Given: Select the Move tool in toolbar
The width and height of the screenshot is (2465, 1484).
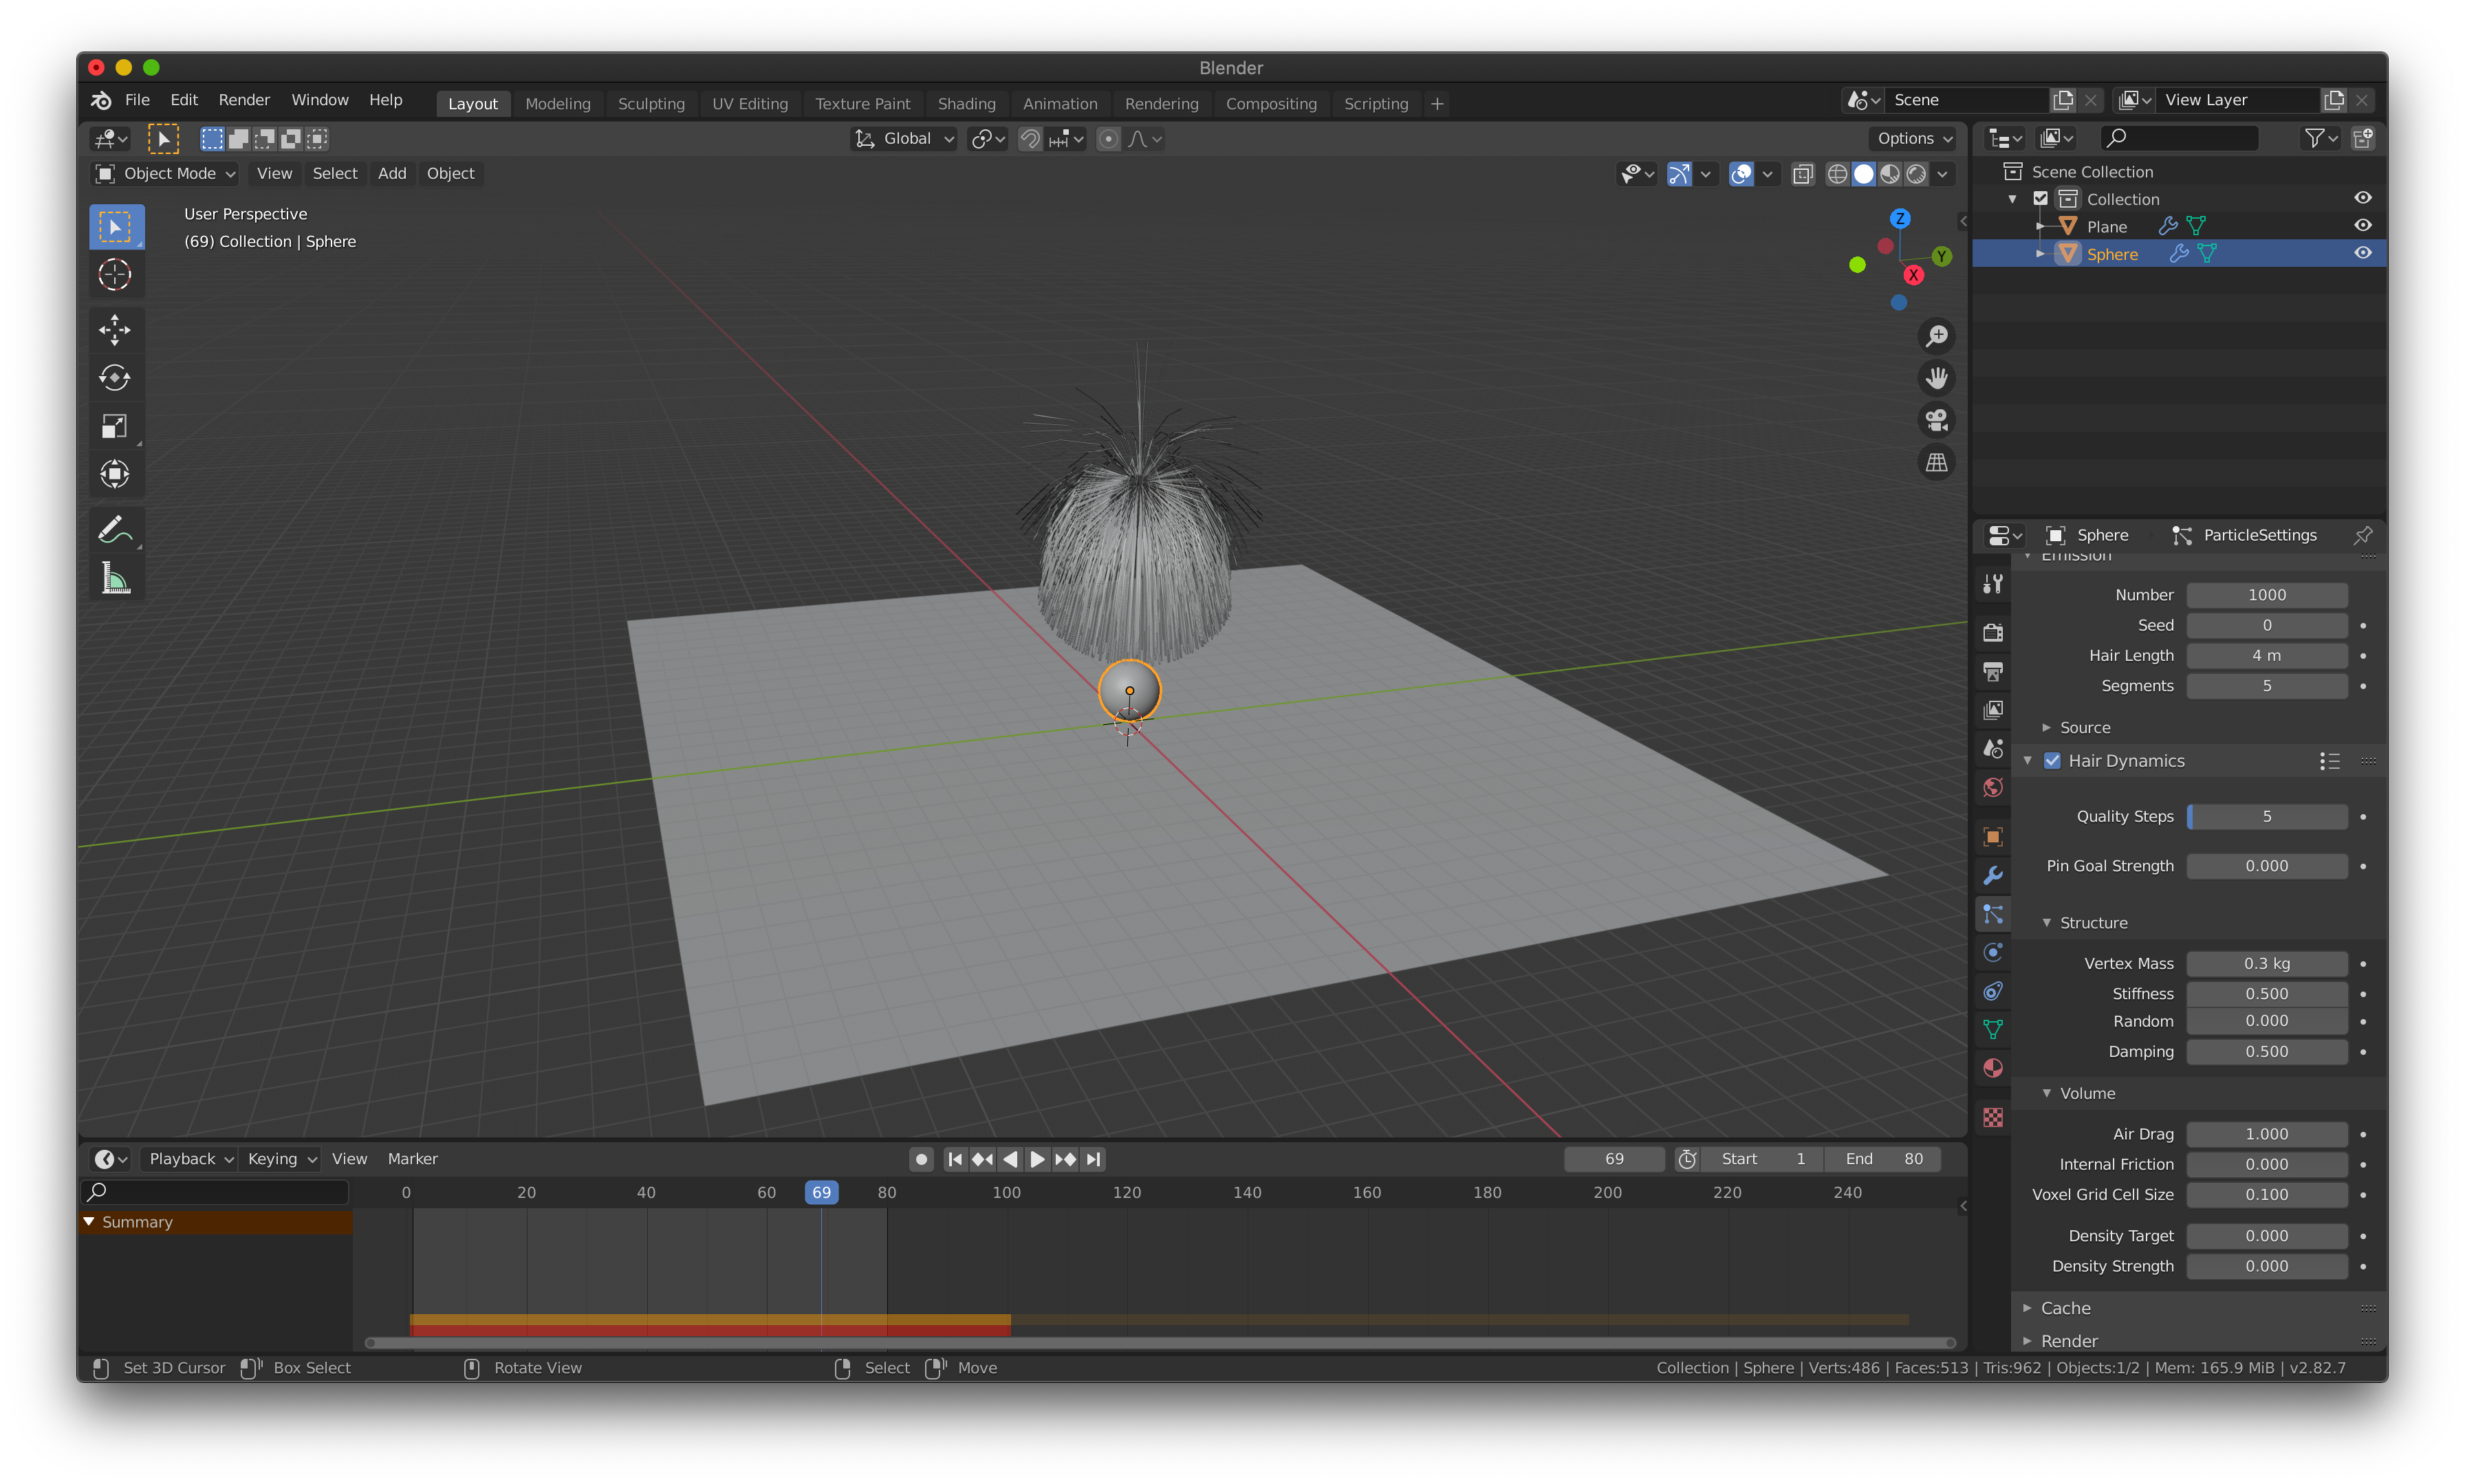Looking at the screenshot, I should point(115,330).
